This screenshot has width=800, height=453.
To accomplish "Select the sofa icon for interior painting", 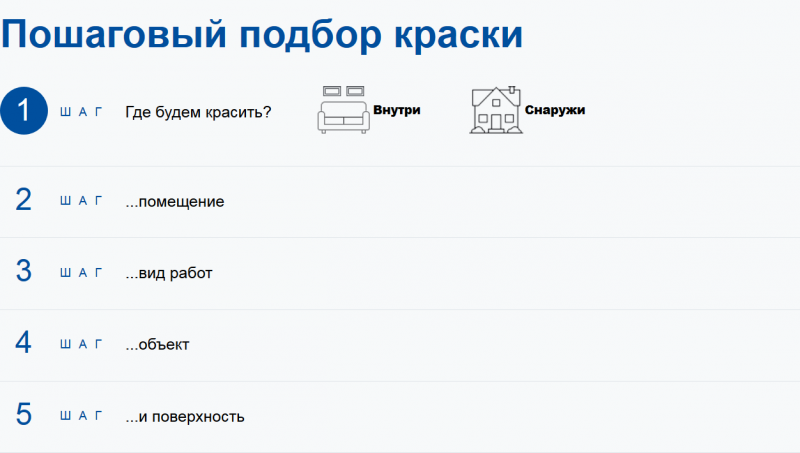I will (x=343, y=110).
